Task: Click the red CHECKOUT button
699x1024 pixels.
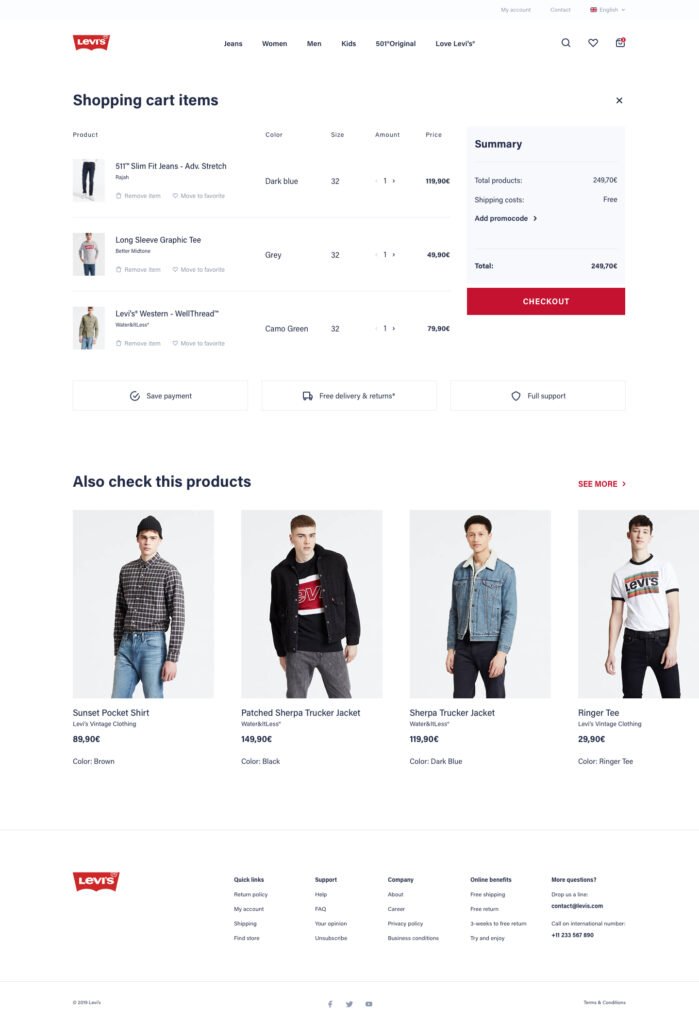Action: (545, 301)
